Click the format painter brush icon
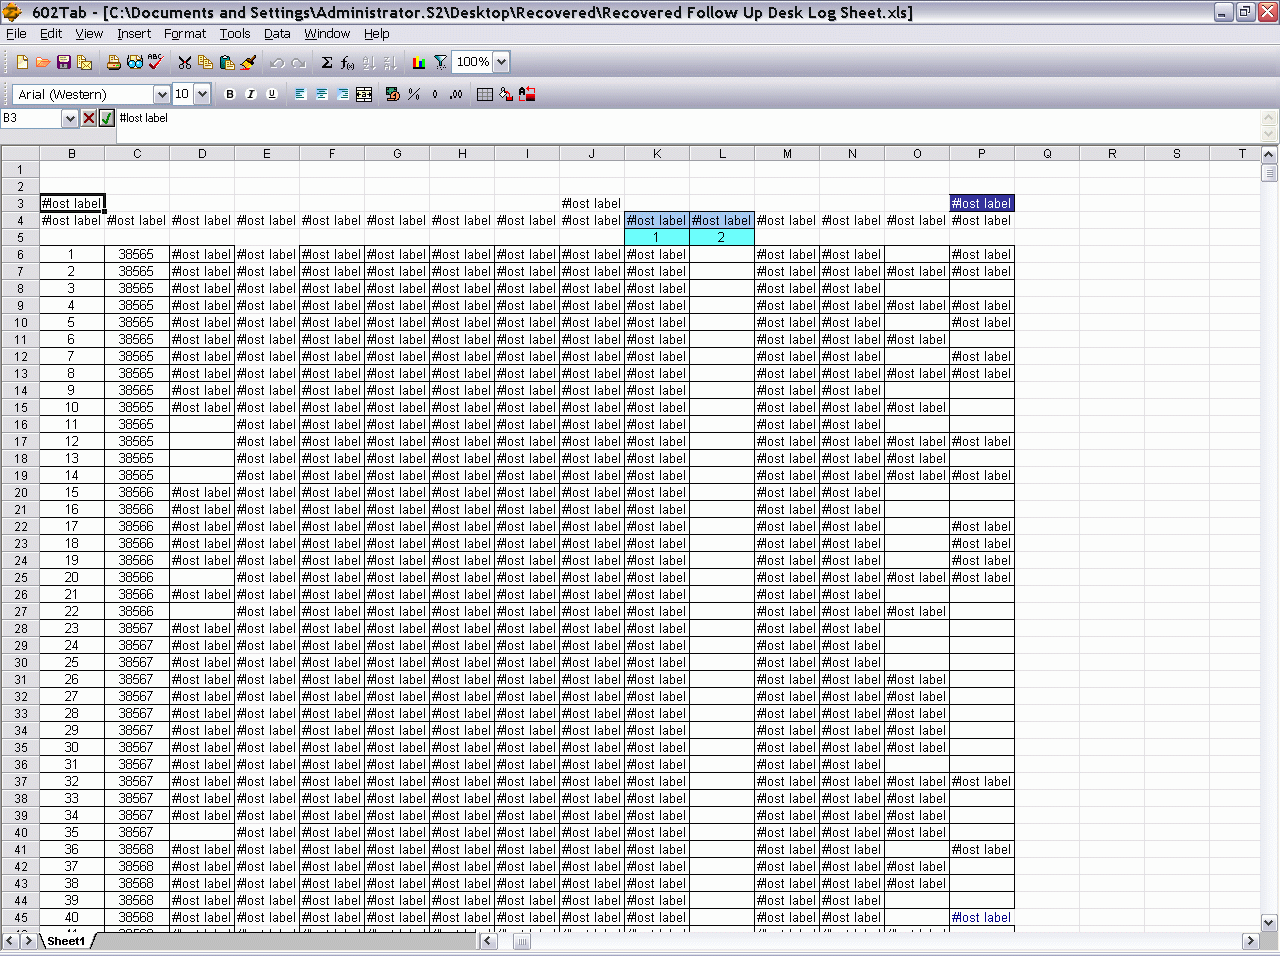Image resolution: width=1280 pixels, height=956 pixels. tap(249, 63)
